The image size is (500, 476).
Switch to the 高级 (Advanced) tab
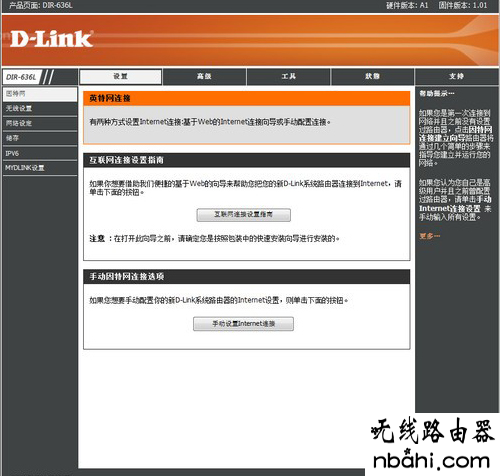204,77
